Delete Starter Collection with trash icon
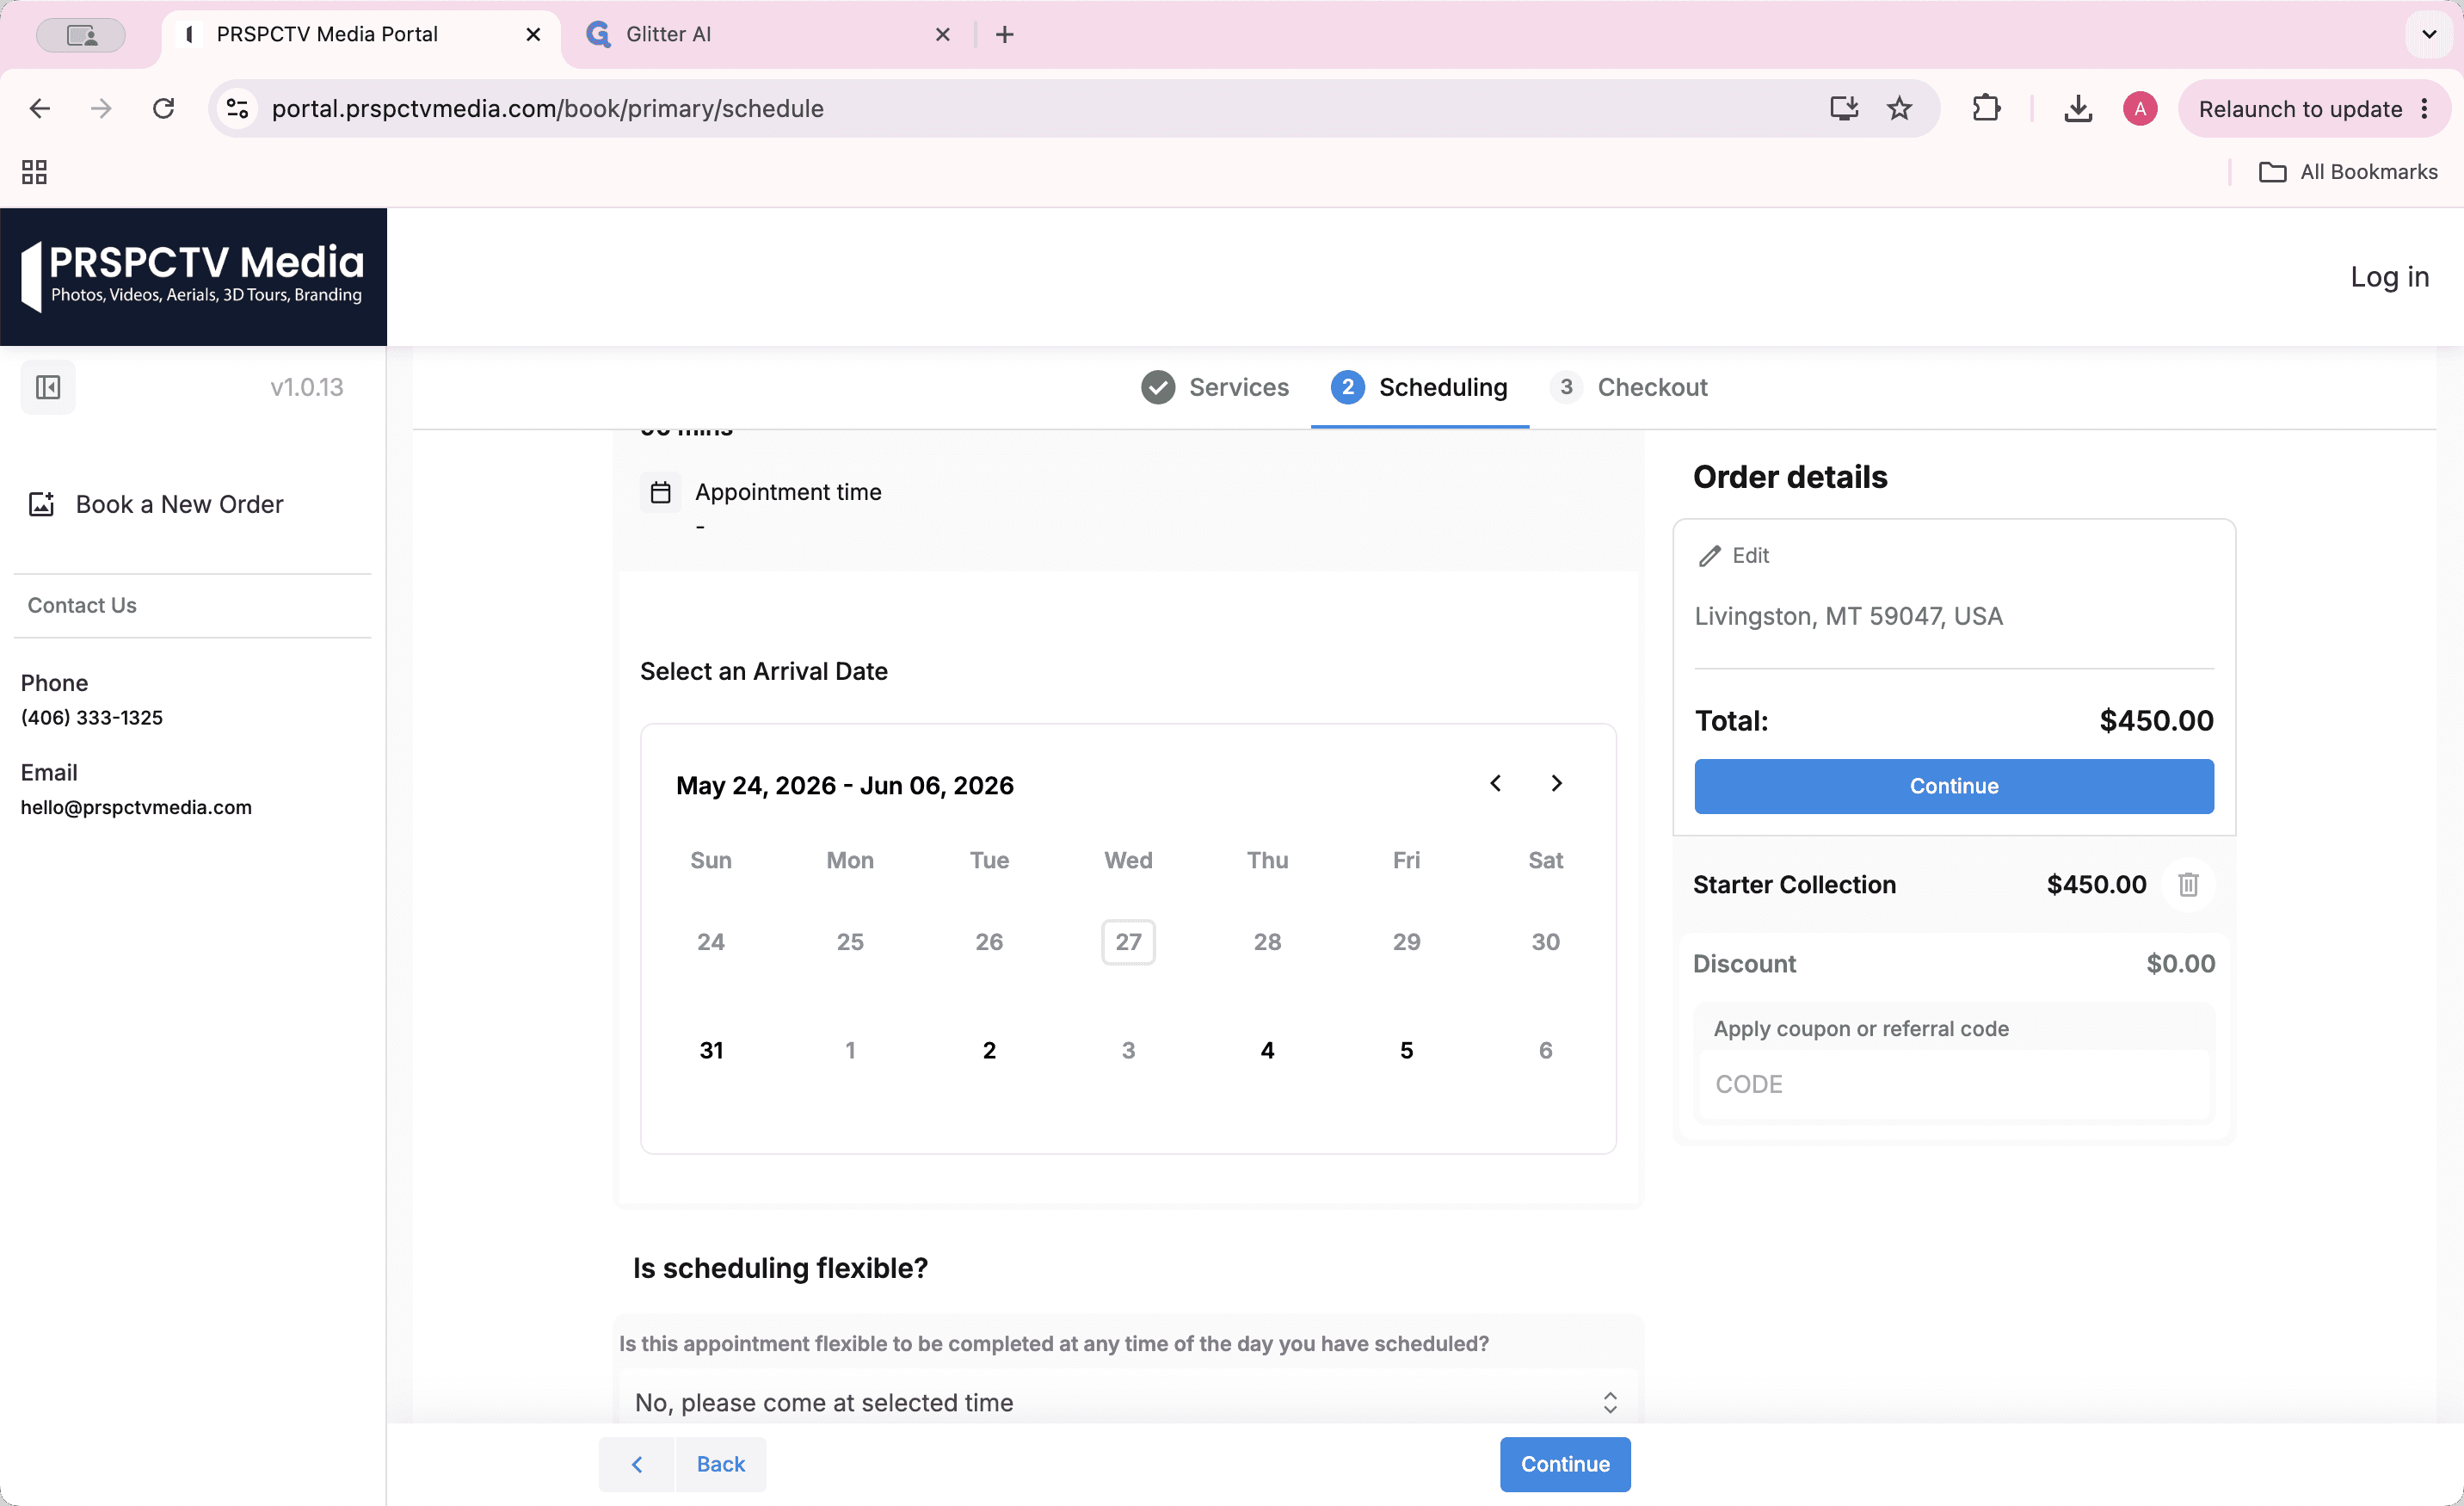The image size is (2464, 1506). tap(2188, 885)
